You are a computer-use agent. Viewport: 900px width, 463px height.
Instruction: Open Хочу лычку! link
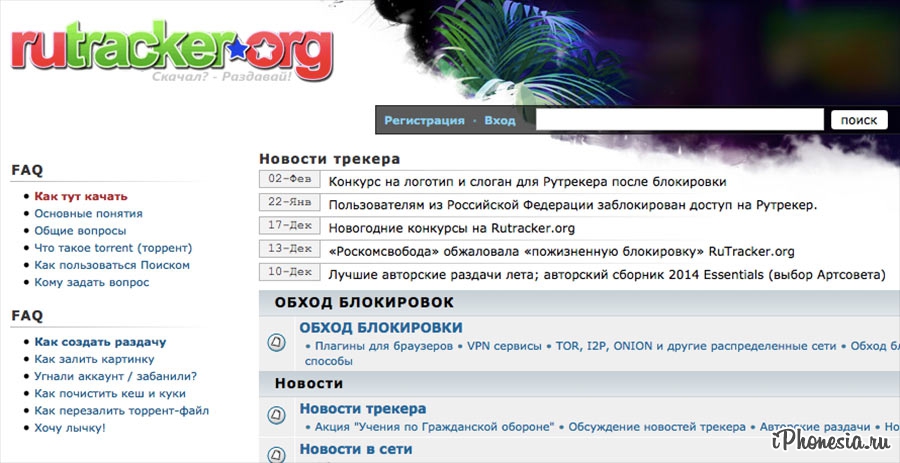pos(70,428)
